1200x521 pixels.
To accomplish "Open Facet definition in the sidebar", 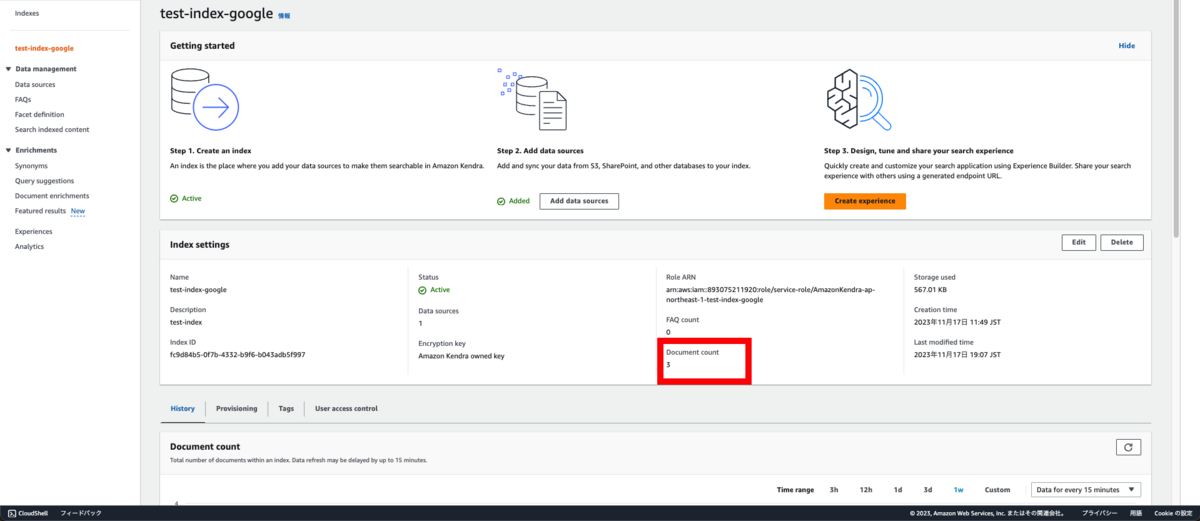I will pos(40,115).
